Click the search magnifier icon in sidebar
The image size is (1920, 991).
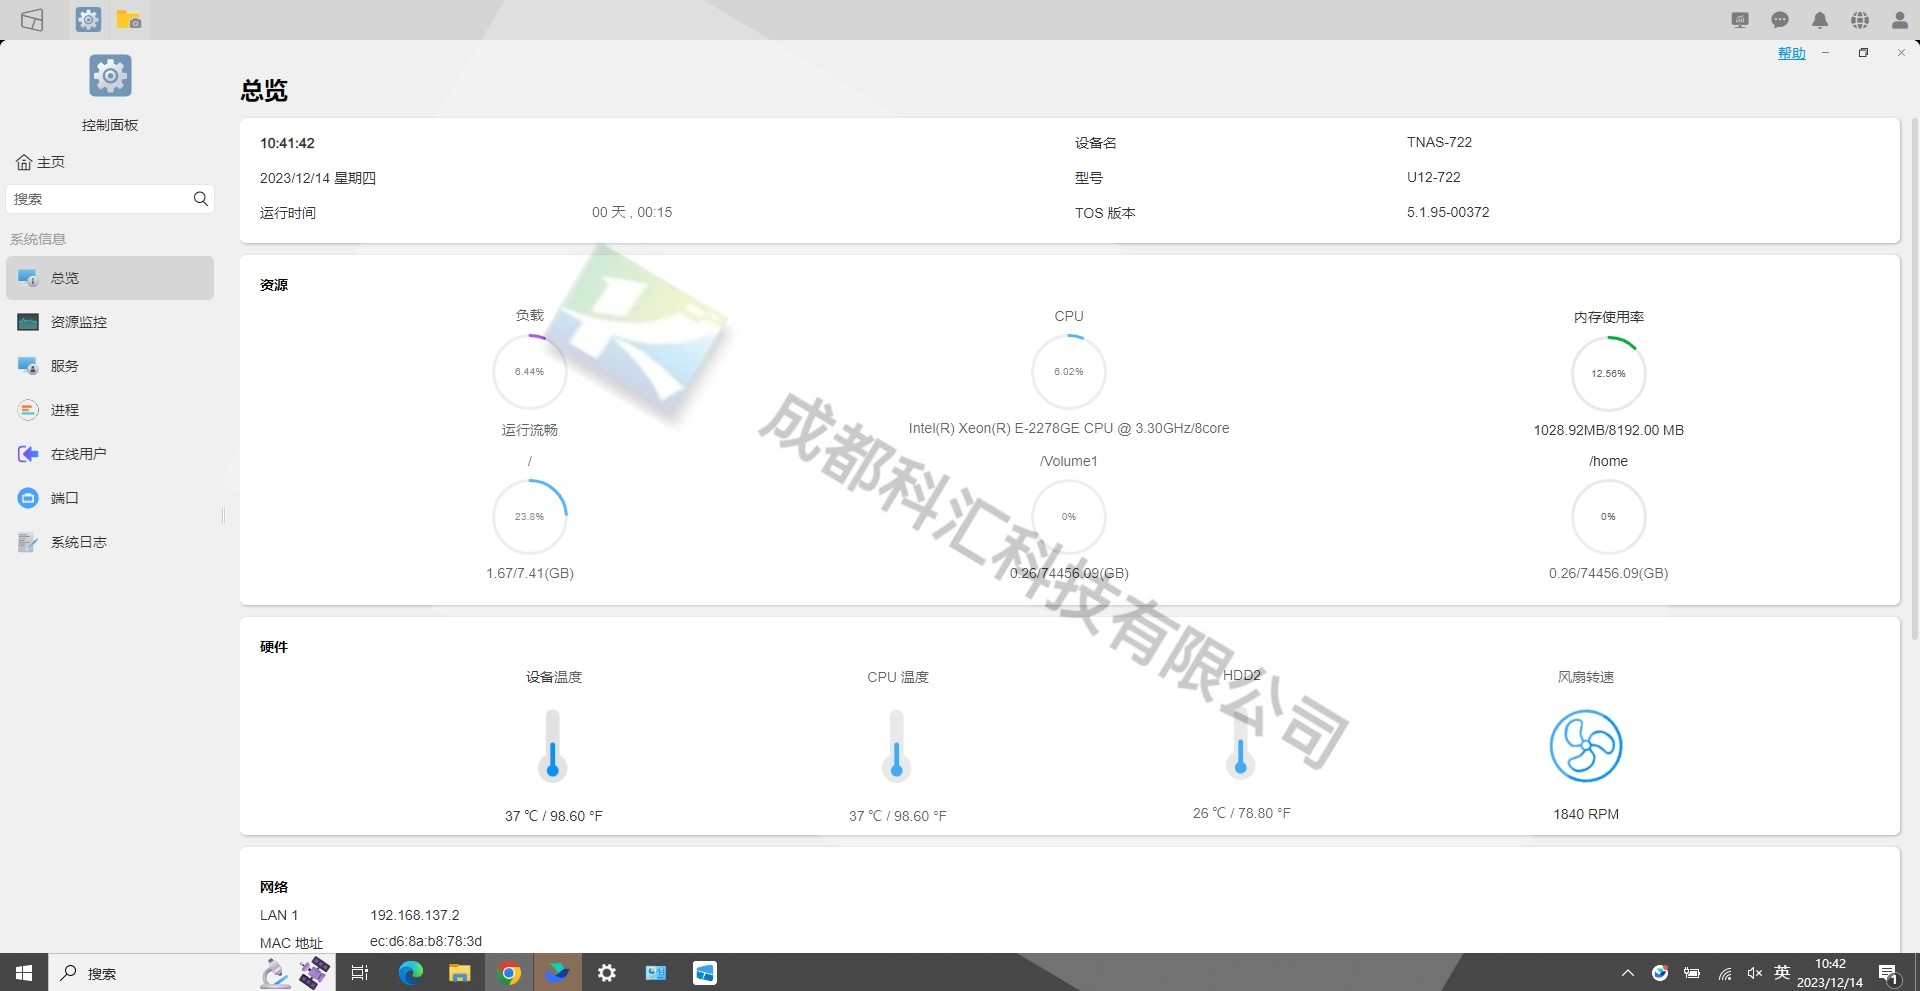click(201, 199)
